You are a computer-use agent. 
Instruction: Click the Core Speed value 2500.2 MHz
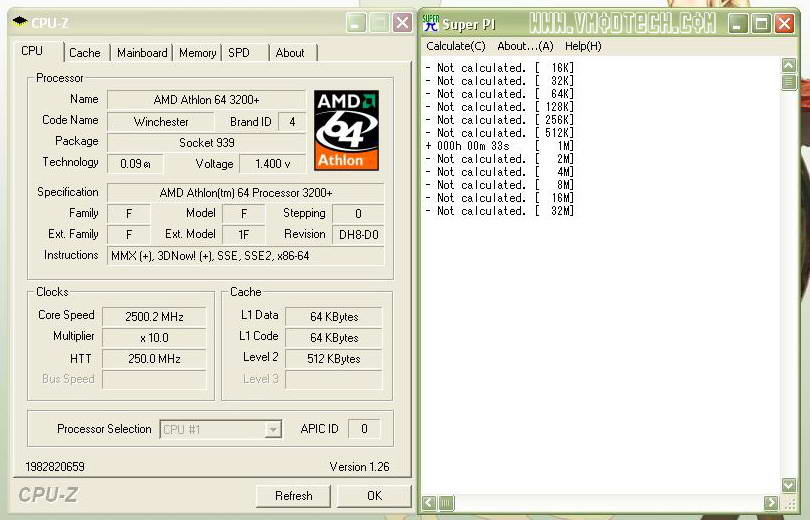pos(154,317)
